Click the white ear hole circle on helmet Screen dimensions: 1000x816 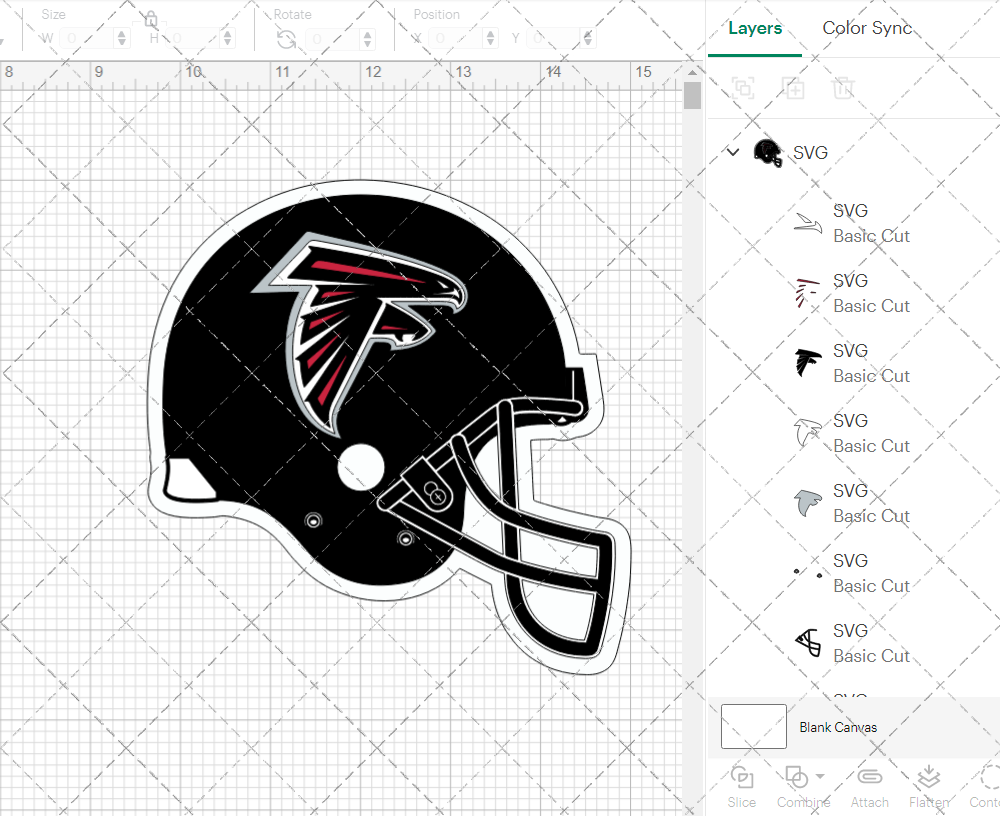(x=361, y=467)
